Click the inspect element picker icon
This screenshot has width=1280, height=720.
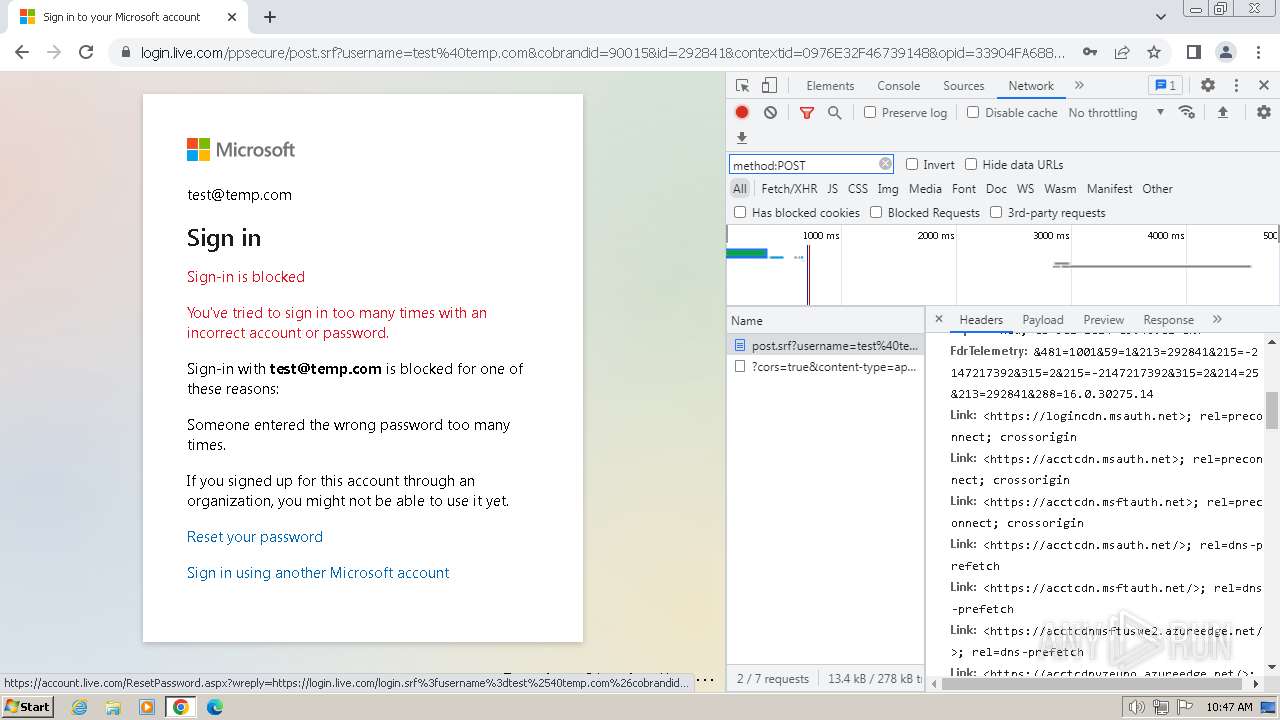tap(742, 86)
